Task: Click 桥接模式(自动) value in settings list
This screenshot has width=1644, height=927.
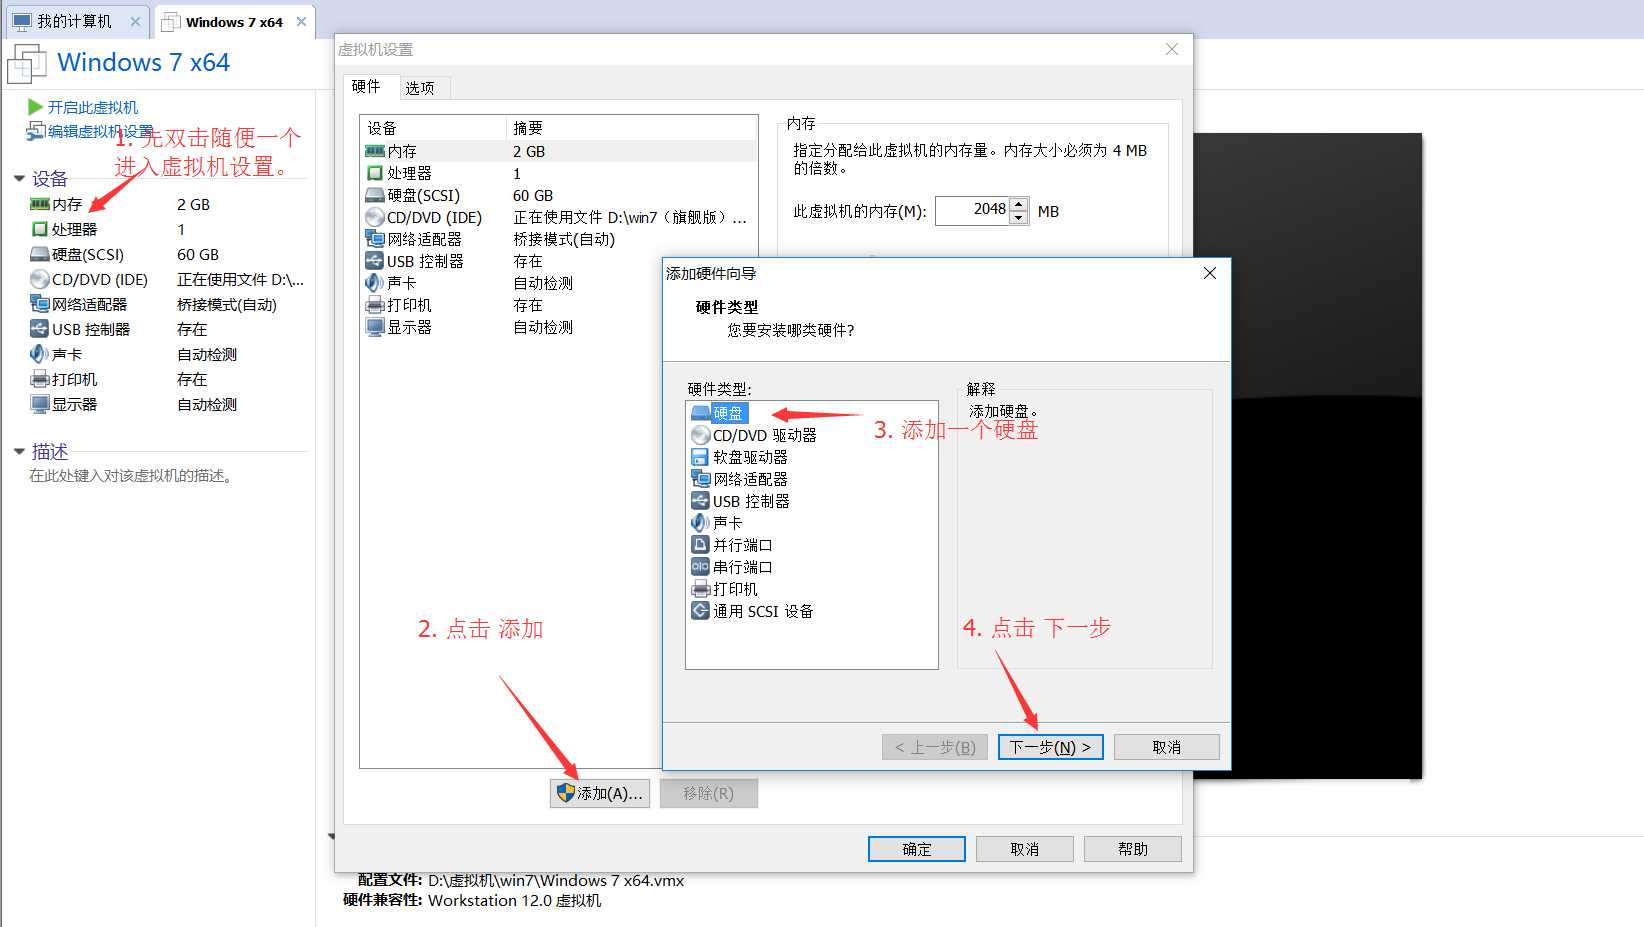Action: click(x=564, y=239)
